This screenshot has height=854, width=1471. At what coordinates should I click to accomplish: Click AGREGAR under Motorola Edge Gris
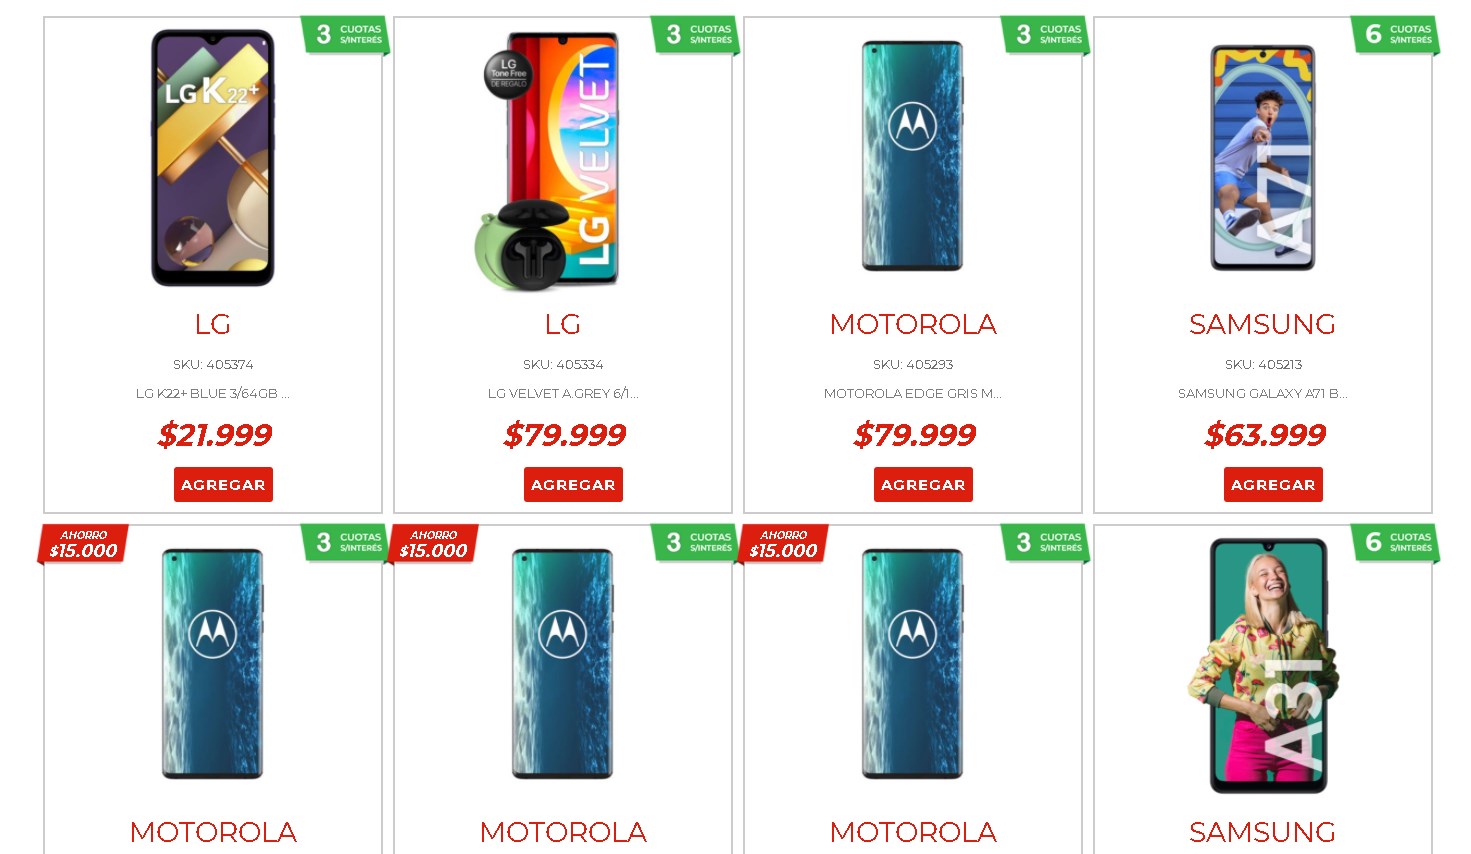coord(923,484)
